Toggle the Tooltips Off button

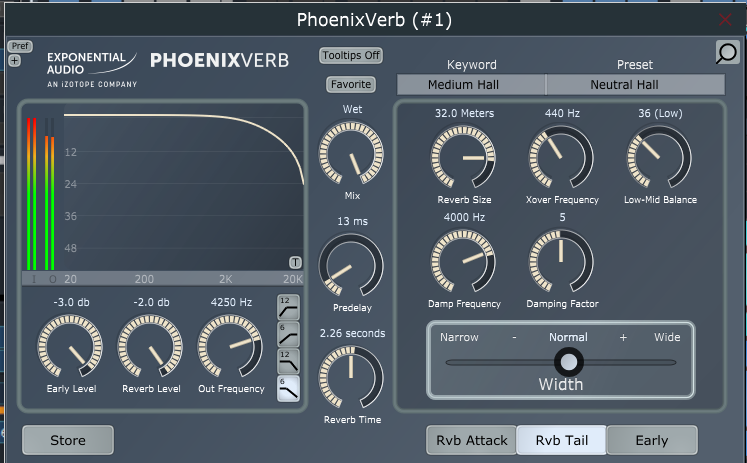(351, 55)
